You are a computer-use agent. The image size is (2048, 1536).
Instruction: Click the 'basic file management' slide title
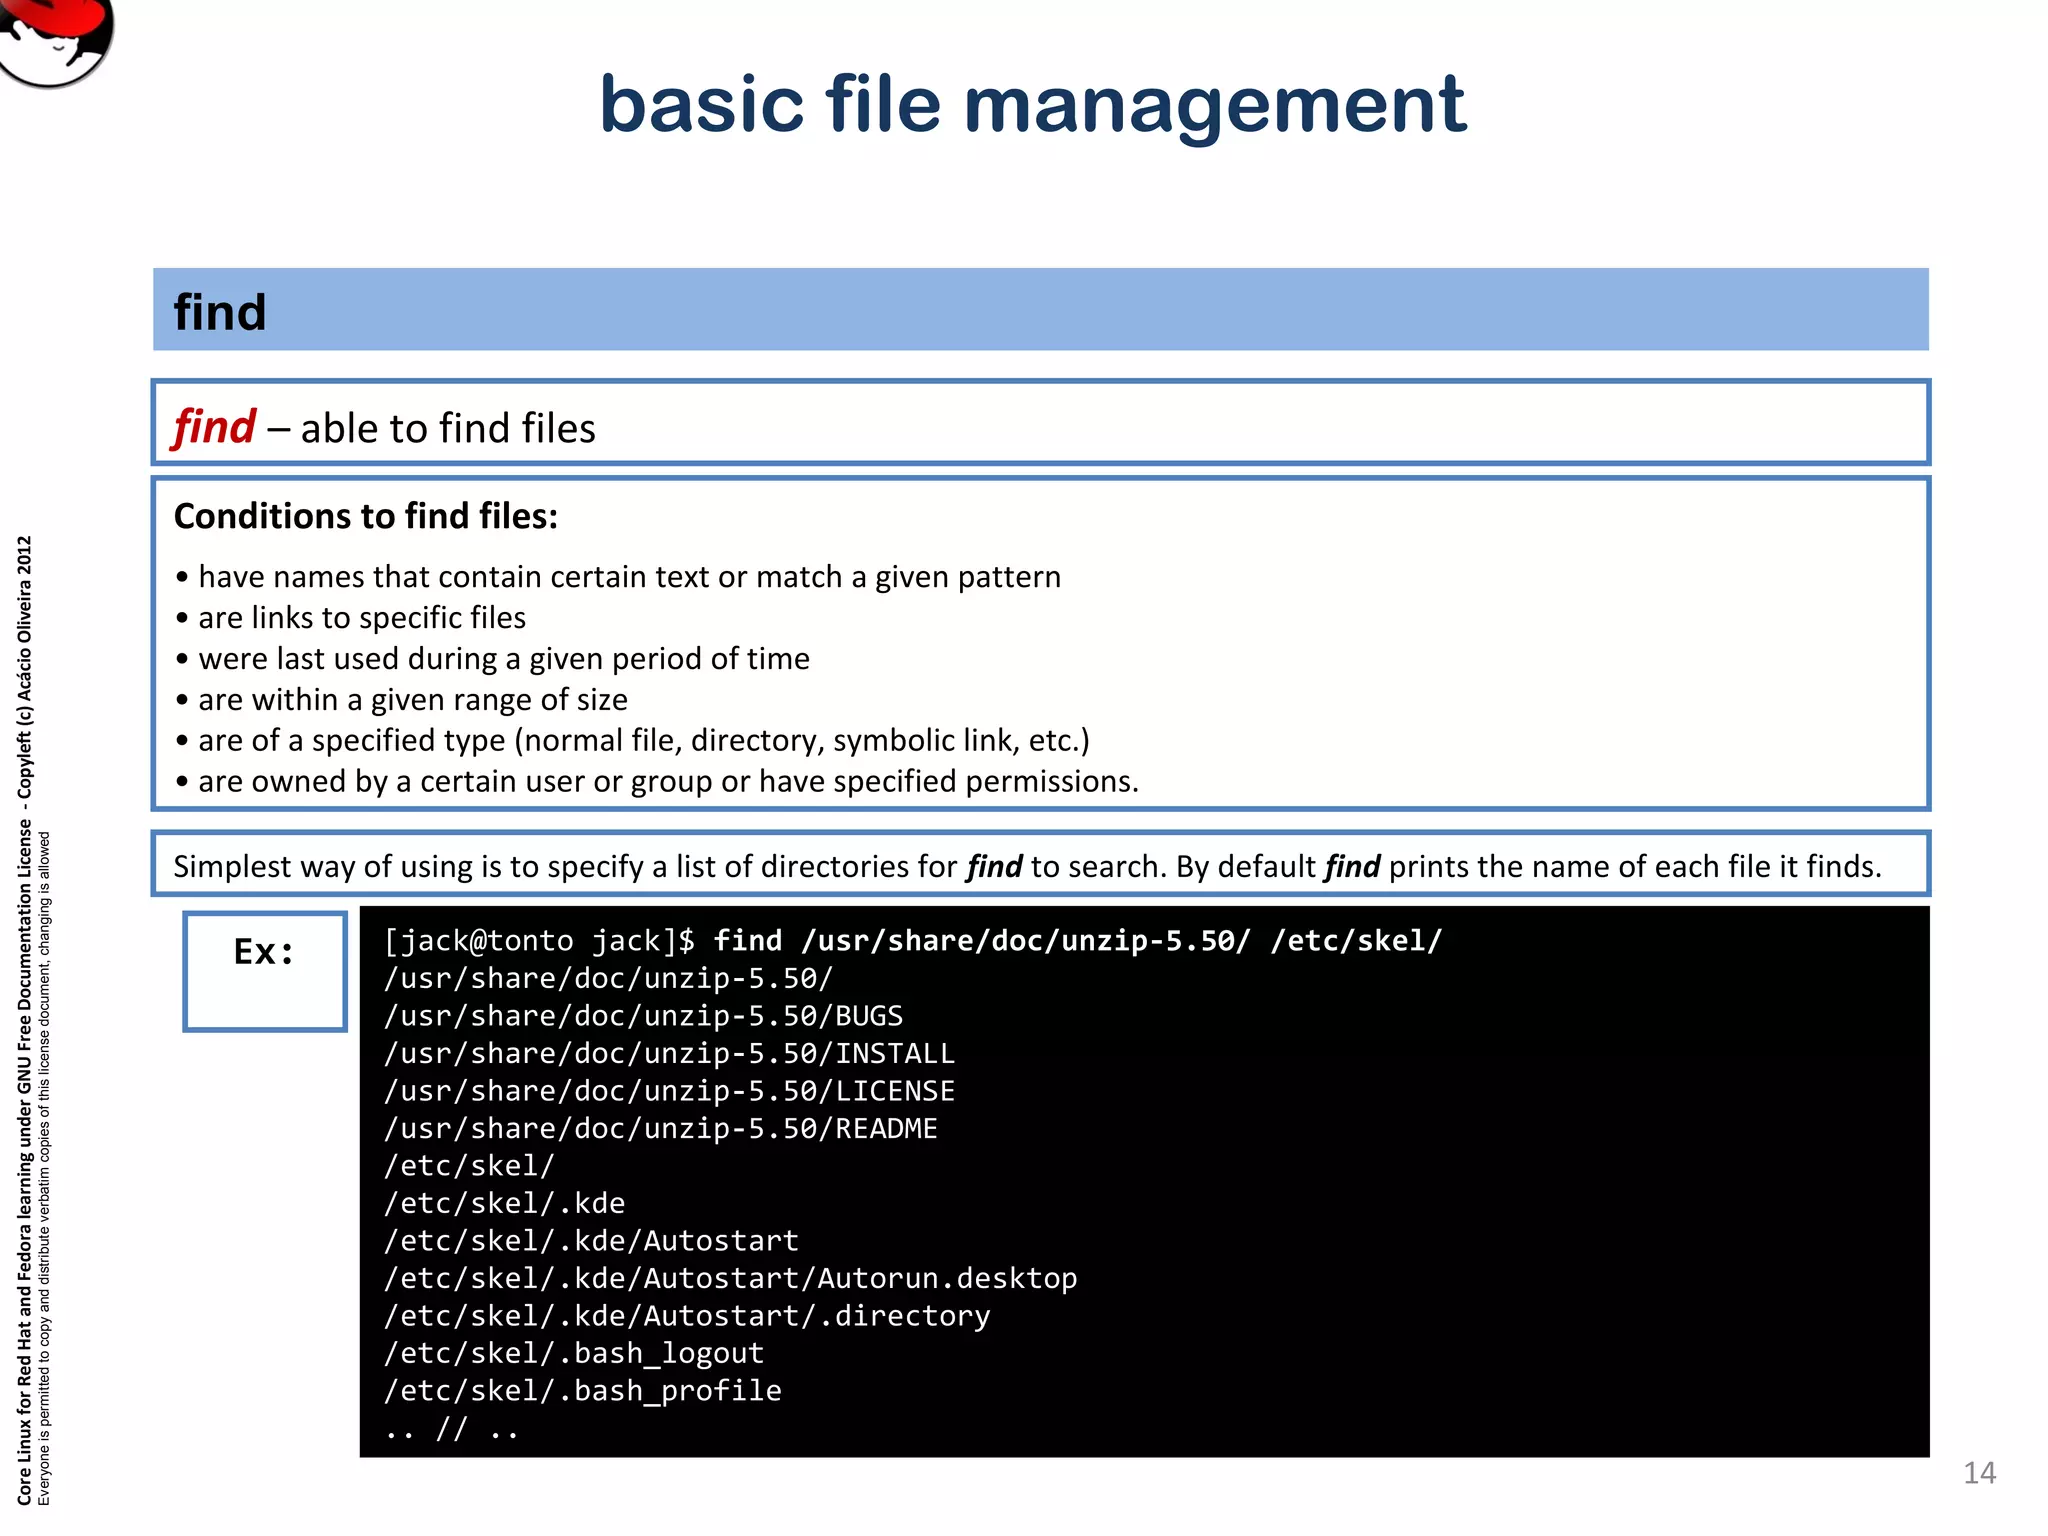pos(1033,105)
